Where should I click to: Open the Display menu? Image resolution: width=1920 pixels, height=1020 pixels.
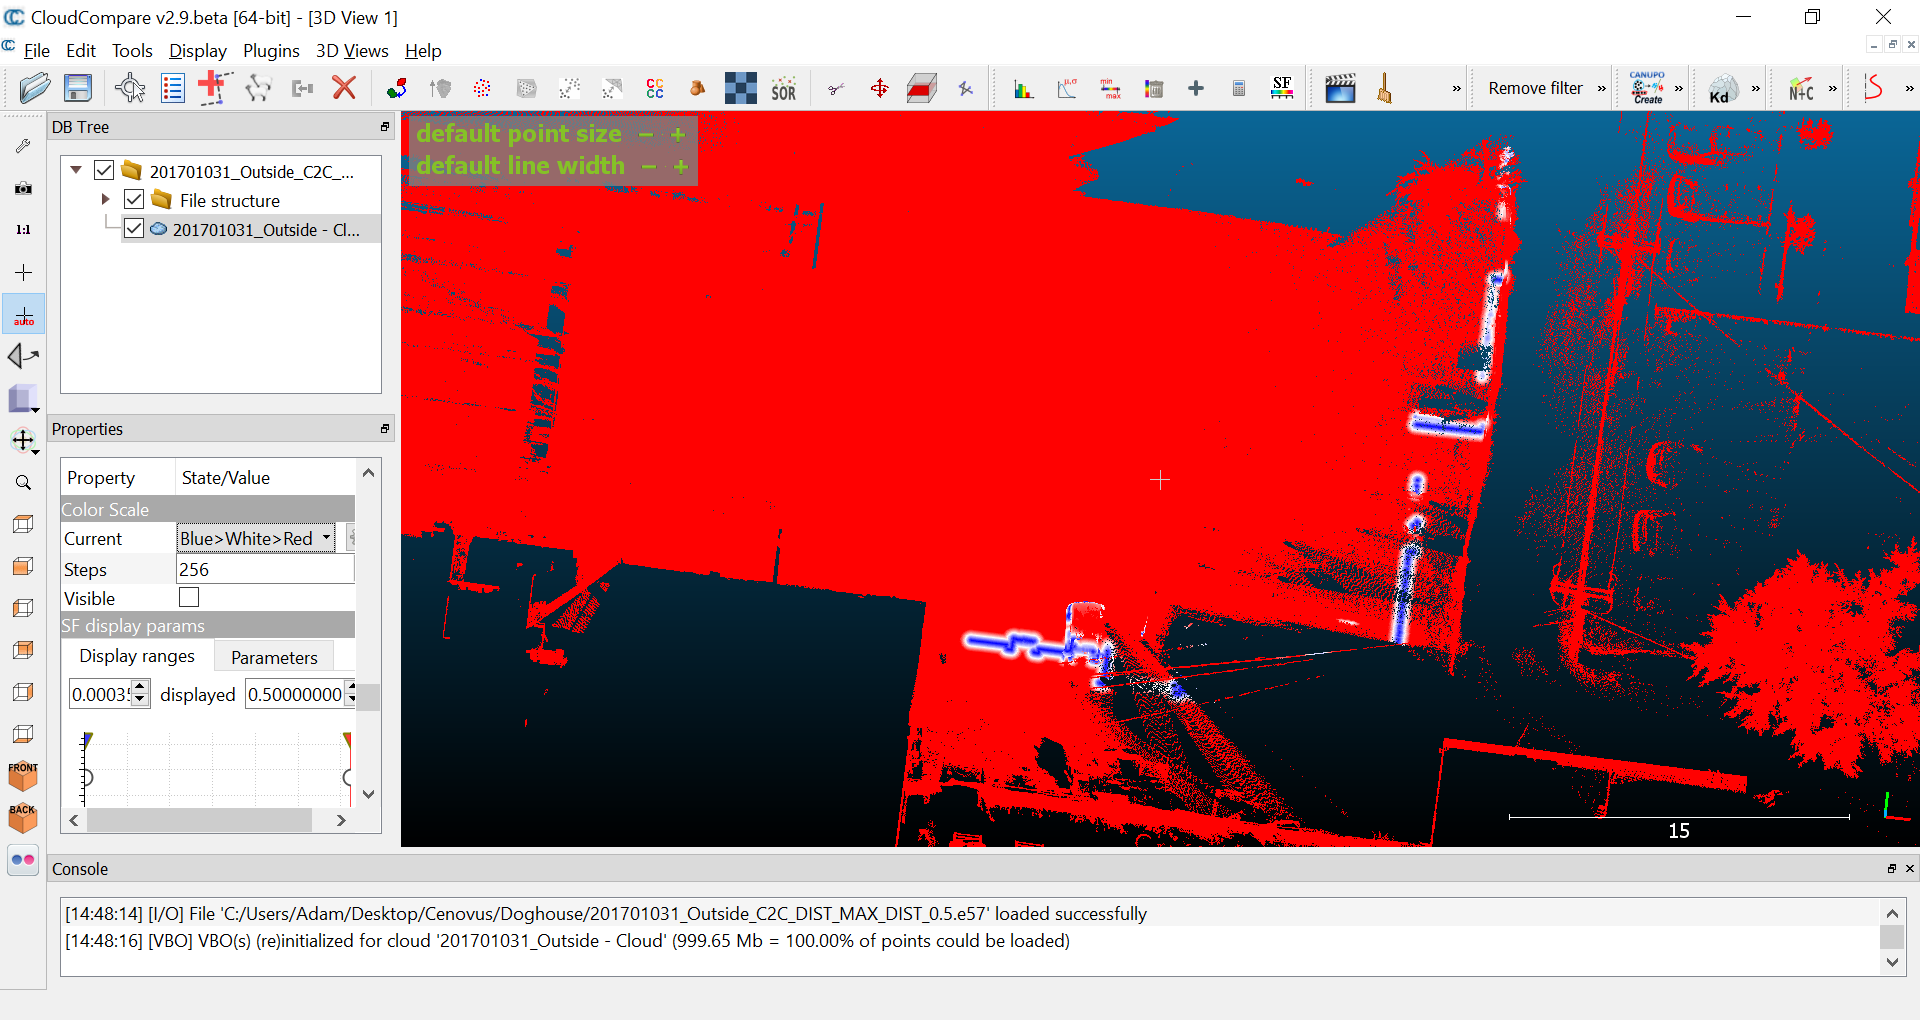(197, 50)
